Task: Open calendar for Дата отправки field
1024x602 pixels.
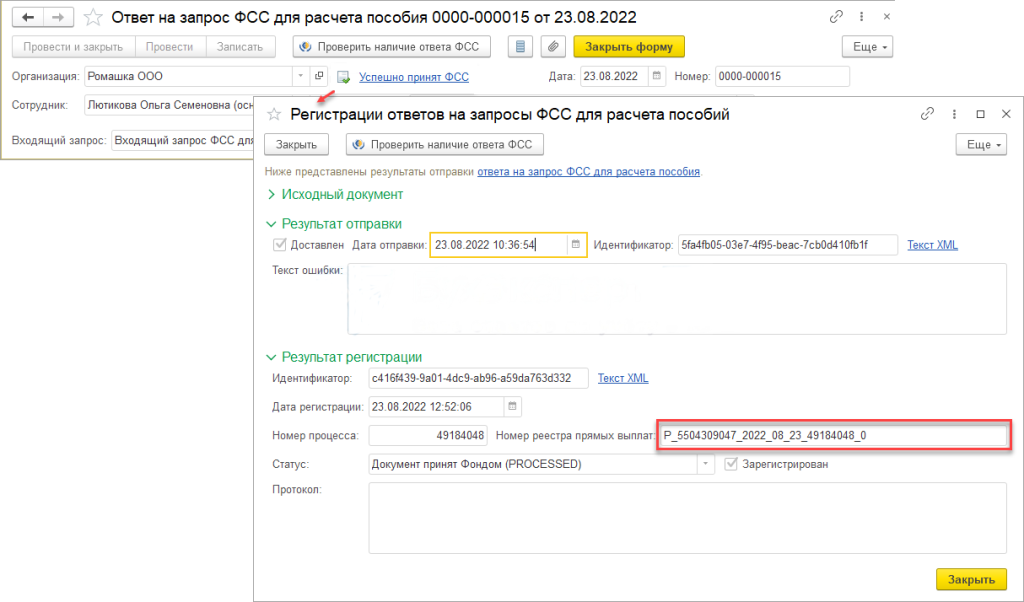Action: (575, 245)
